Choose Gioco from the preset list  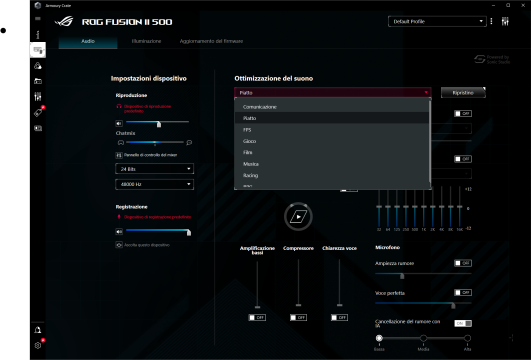click(332, 141)
